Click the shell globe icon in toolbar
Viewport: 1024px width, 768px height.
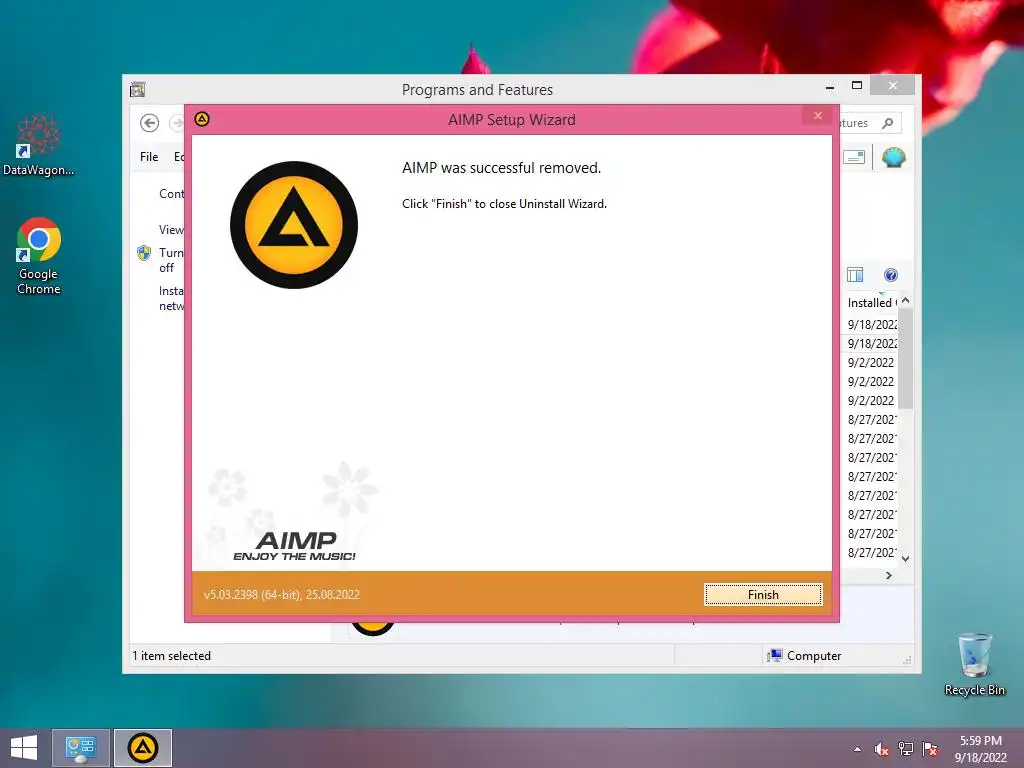893,157
